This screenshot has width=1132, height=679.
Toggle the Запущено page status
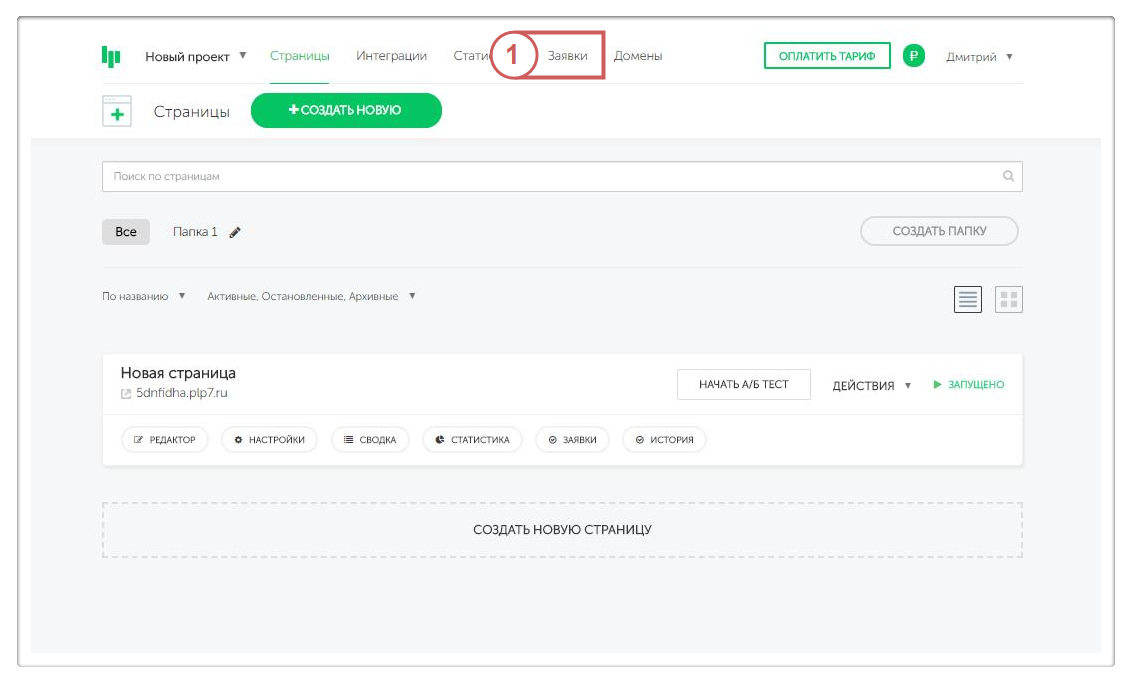pyautogui.click(x=968, y=385)
